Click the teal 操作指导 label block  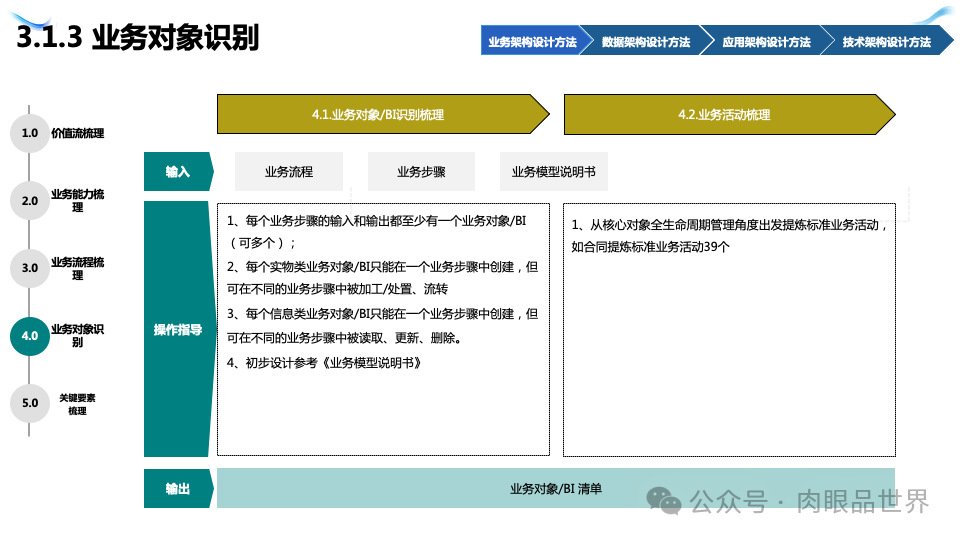(x=178, y=329)
